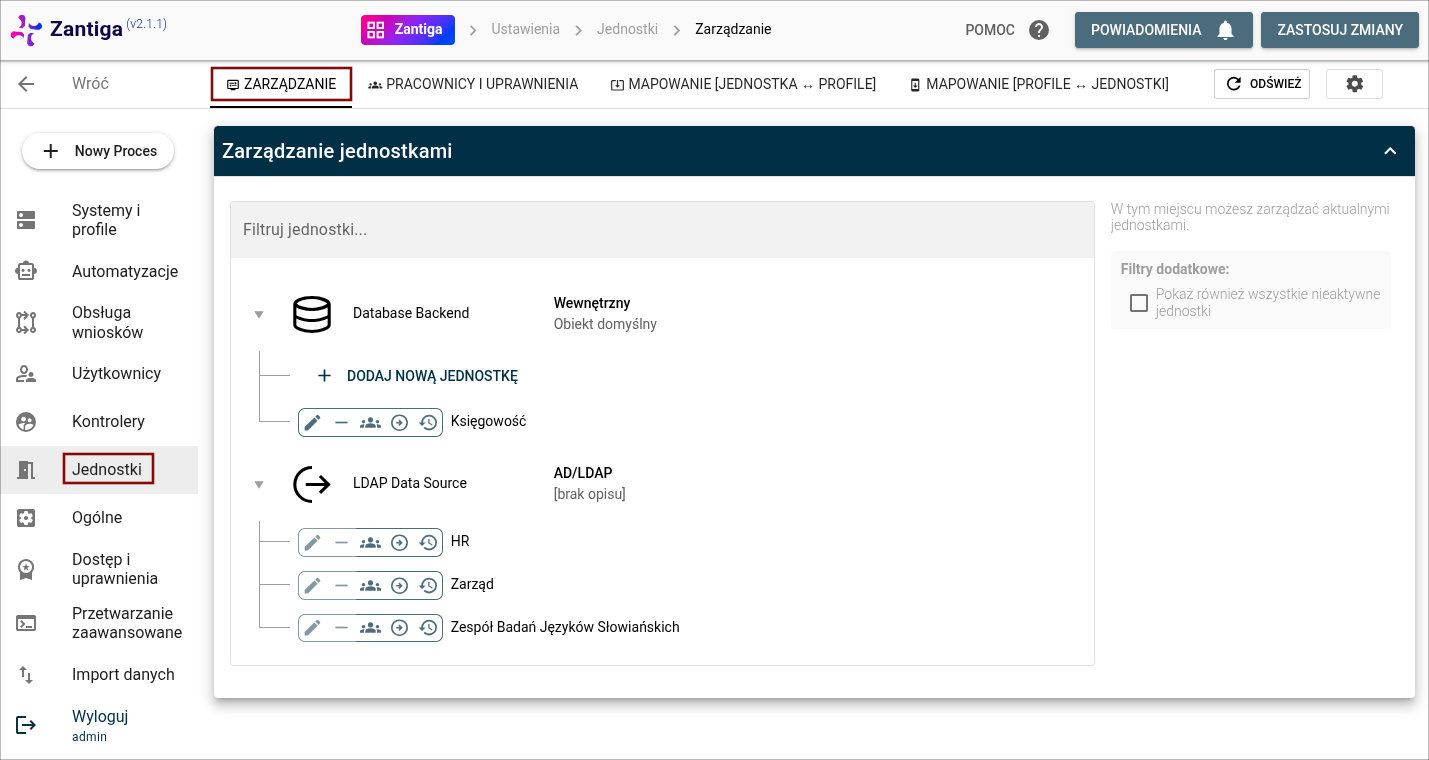Click the members group icon for HR
Image resolution: width=1429 pixels, height=760 pixels.
pyautogui.click(x=370, y=542)
